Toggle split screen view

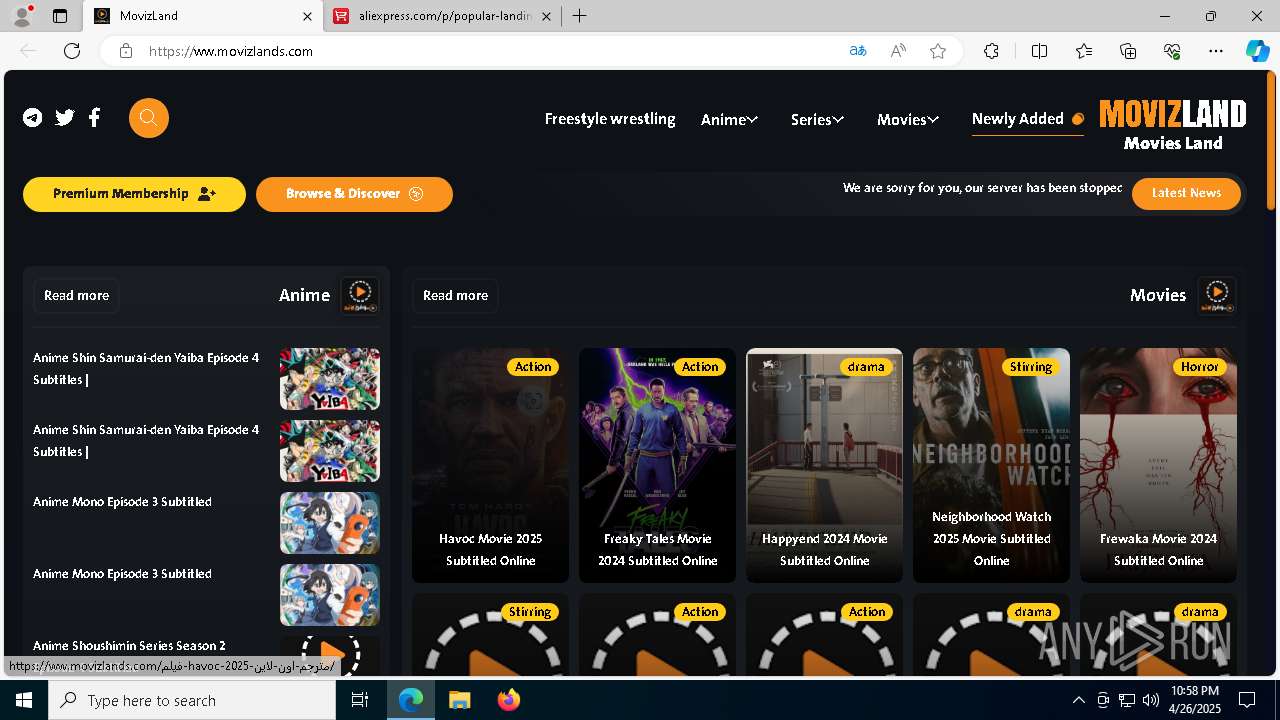tap(1039, 51)
